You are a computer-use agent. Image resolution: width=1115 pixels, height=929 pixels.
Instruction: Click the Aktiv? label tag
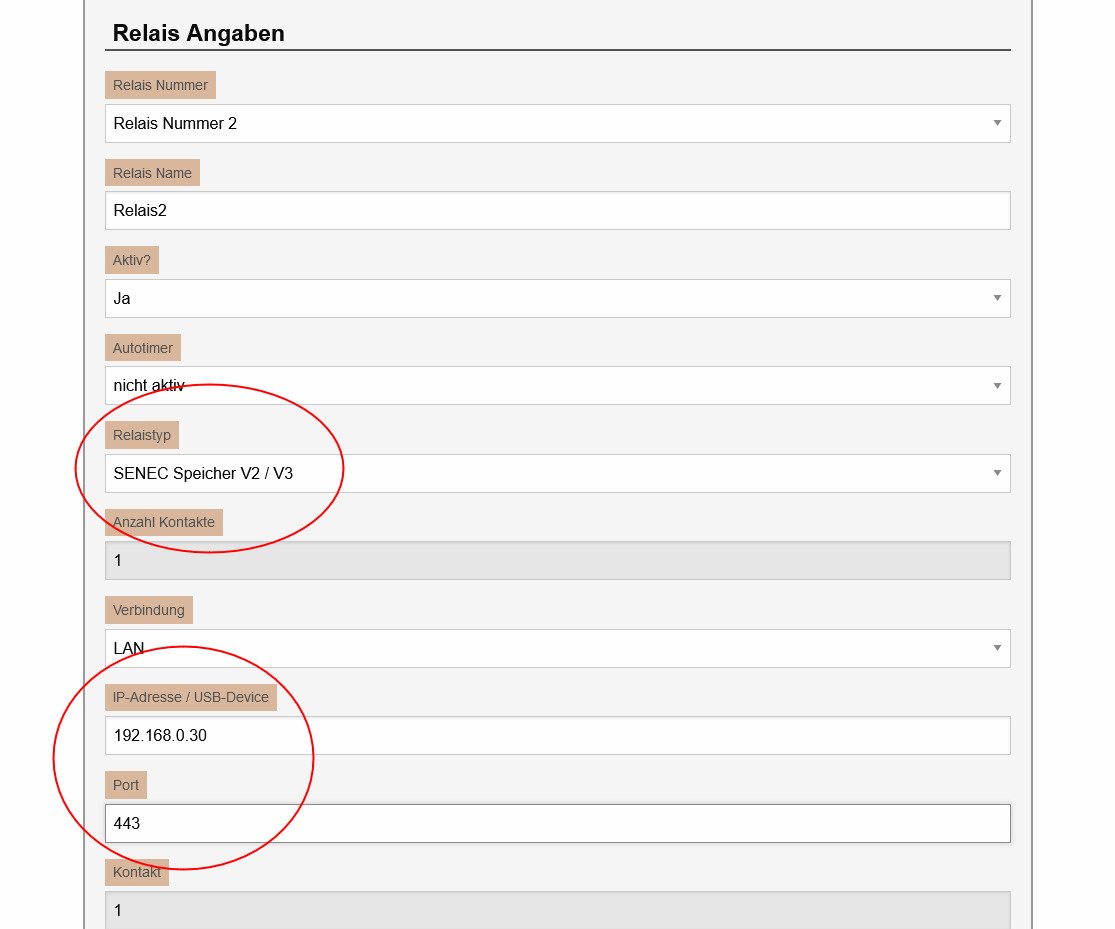132,260
